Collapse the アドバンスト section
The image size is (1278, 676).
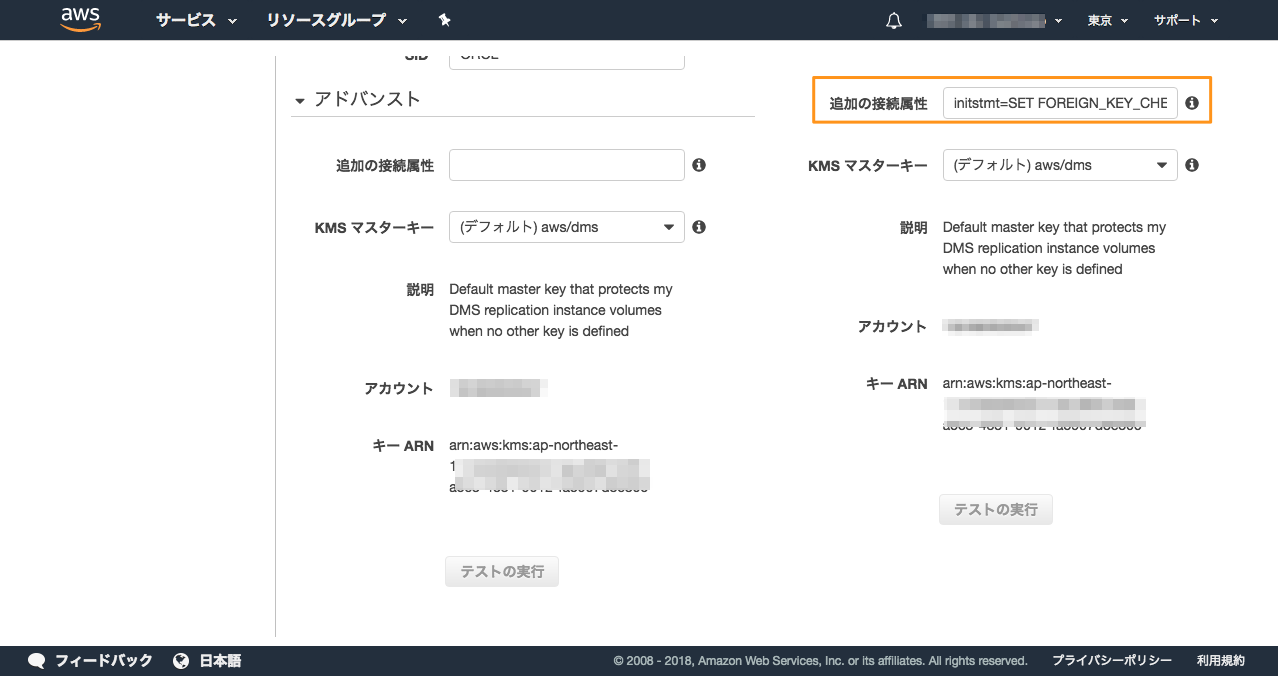coord(300,100)
